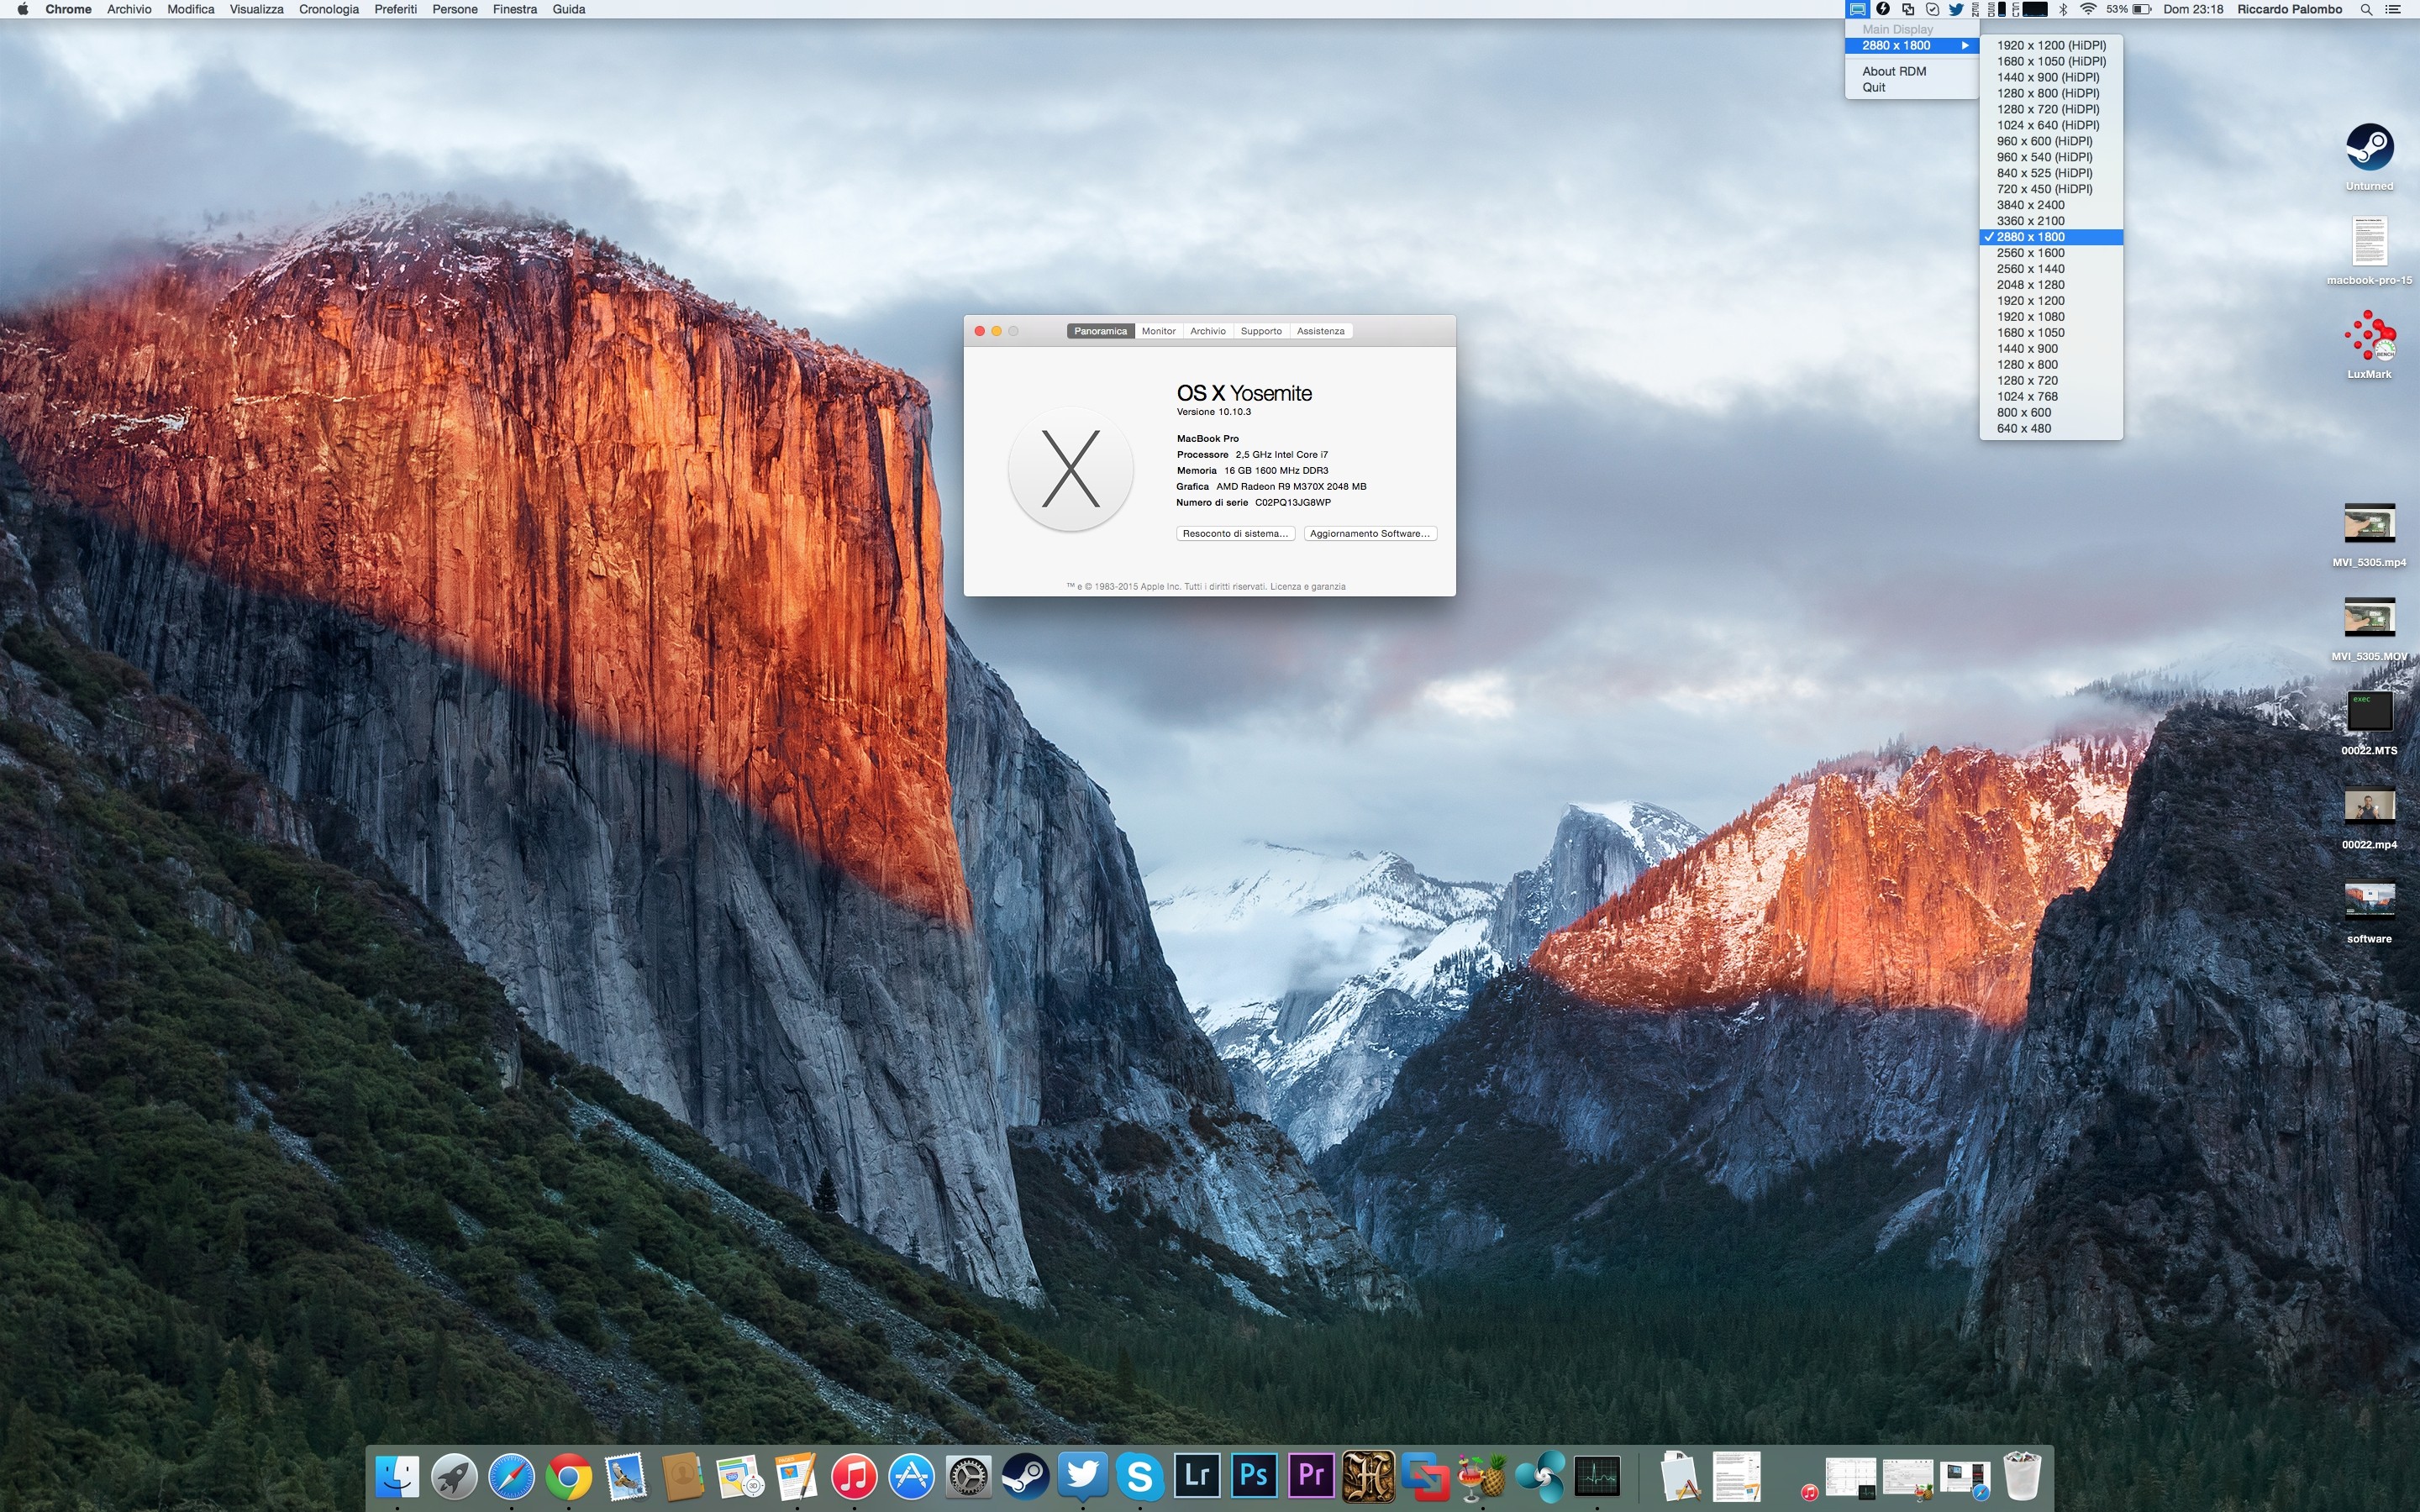2420x1512 pixels.
Task: Click the Steam icon in the dock
Action: (1026, 1476)
